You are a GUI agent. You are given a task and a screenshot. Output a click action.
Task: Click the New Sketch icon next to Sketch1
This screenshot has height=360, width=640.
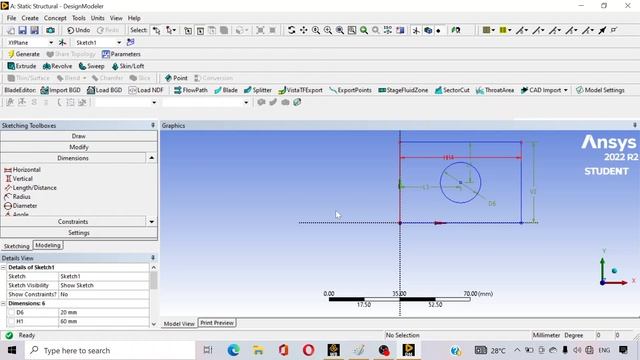131,42
